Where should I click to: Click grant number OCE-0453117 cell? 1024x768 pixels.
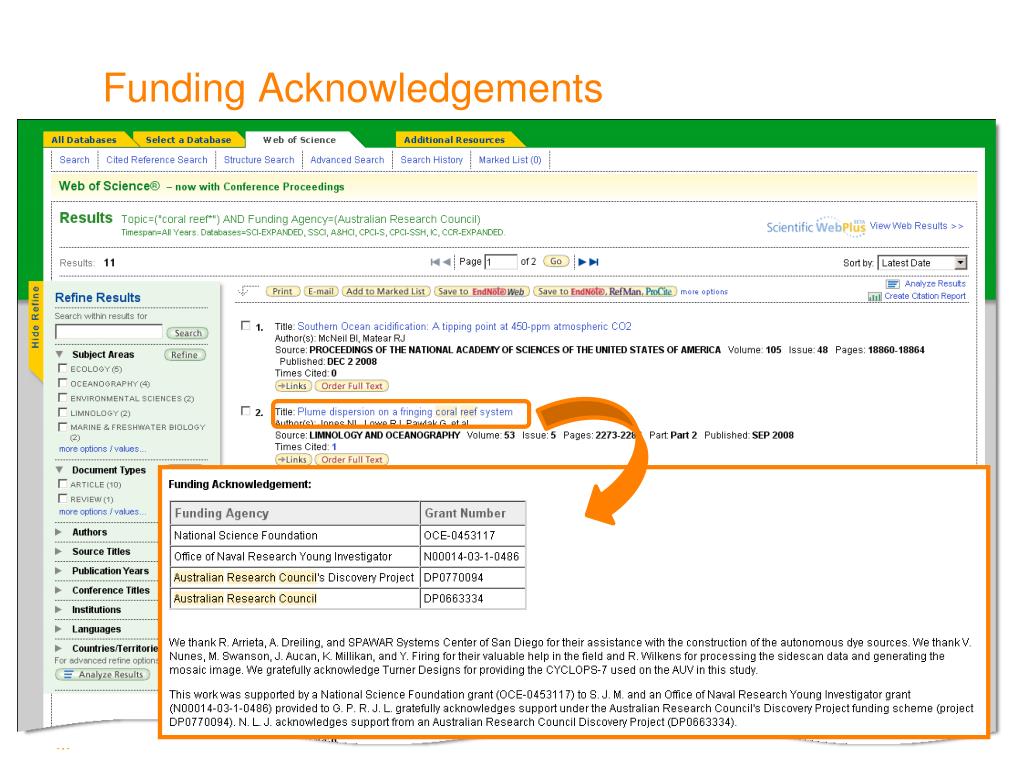[x=473, y=536]
